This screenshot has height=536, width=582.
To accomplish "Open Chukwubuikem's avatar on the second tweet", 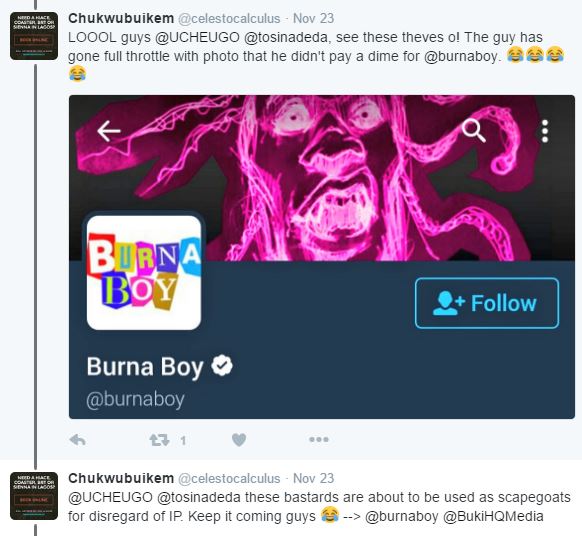I will click(x=34, y=496).
